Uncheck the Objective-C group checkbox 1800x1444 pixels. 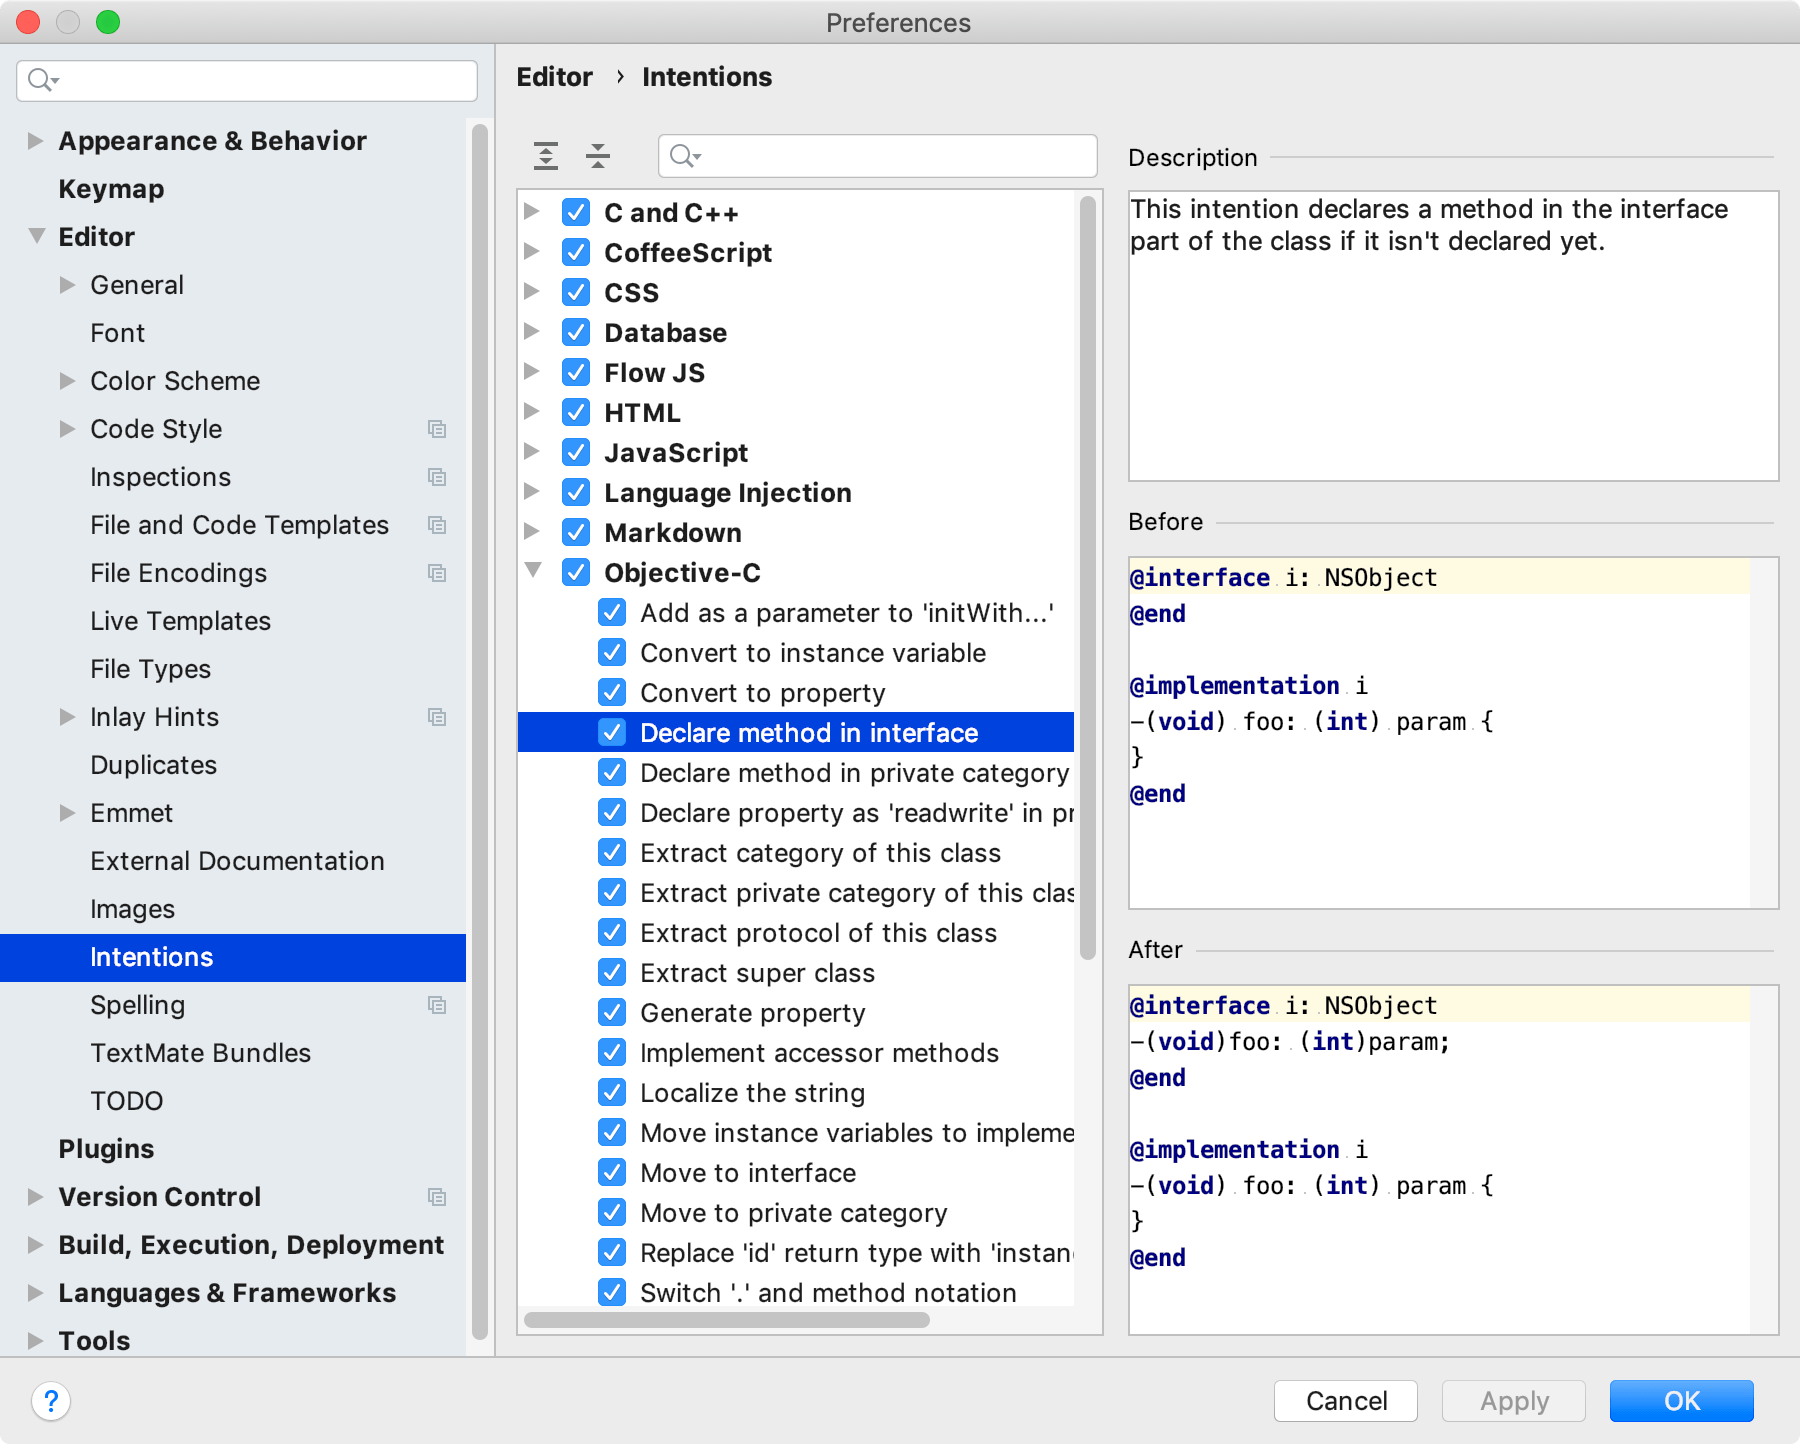pyautogui.click(x=576, y=572)
